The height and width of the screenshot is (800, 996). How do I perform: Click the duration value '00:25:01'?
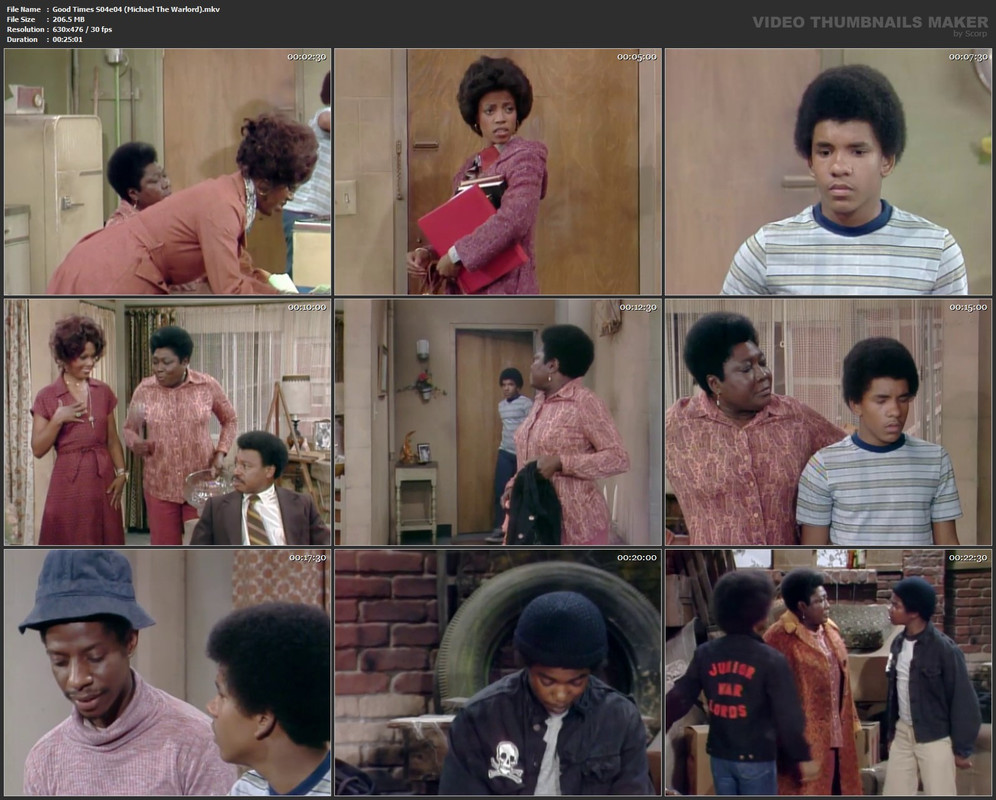pos(67,39)
